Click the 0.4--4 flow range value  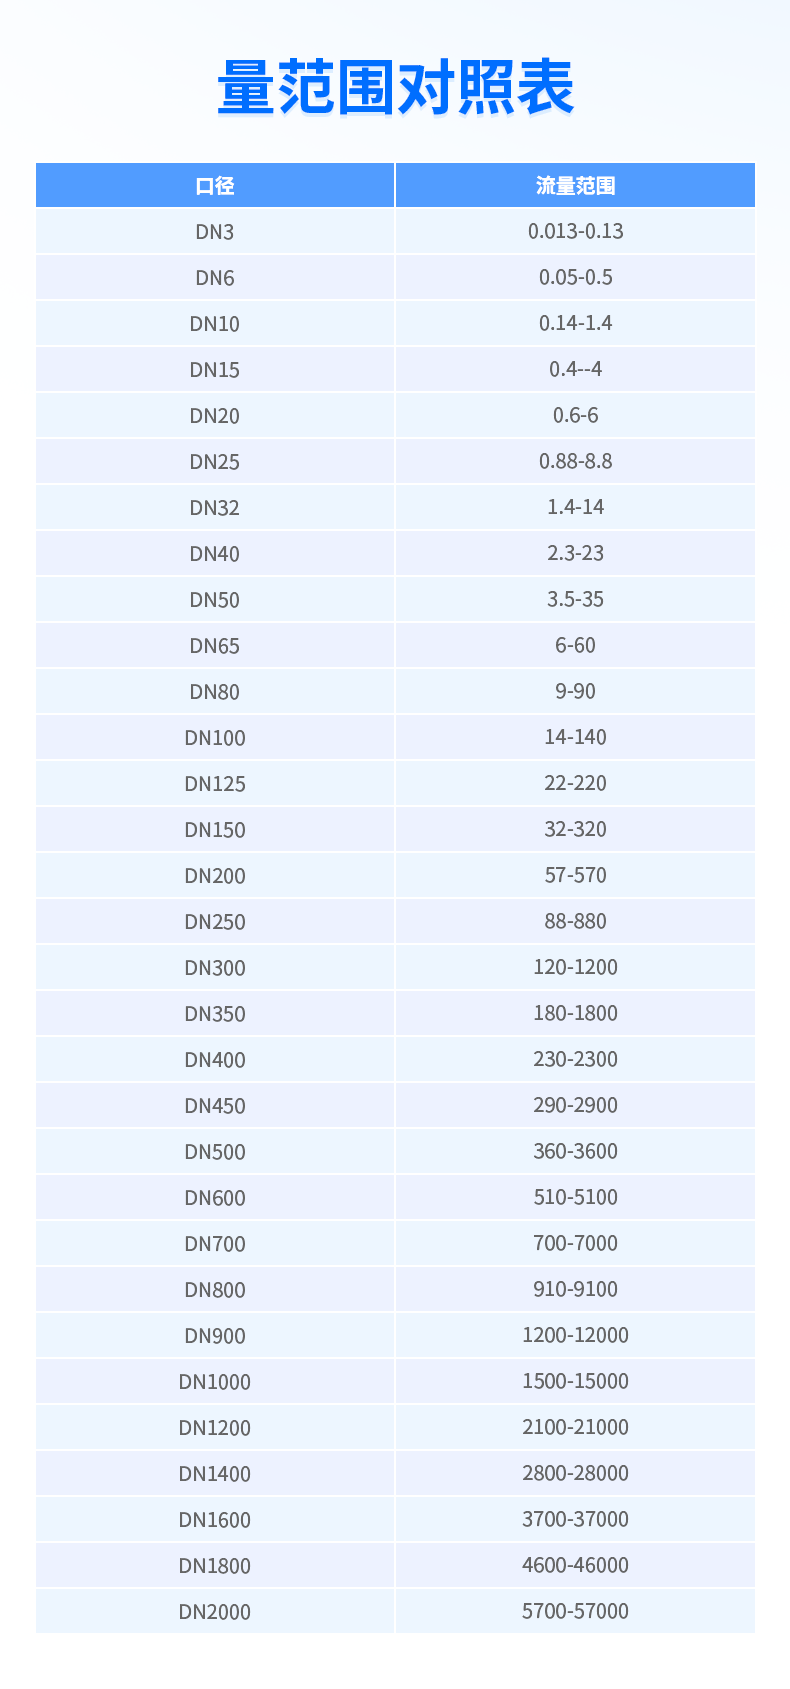point(575,369)
